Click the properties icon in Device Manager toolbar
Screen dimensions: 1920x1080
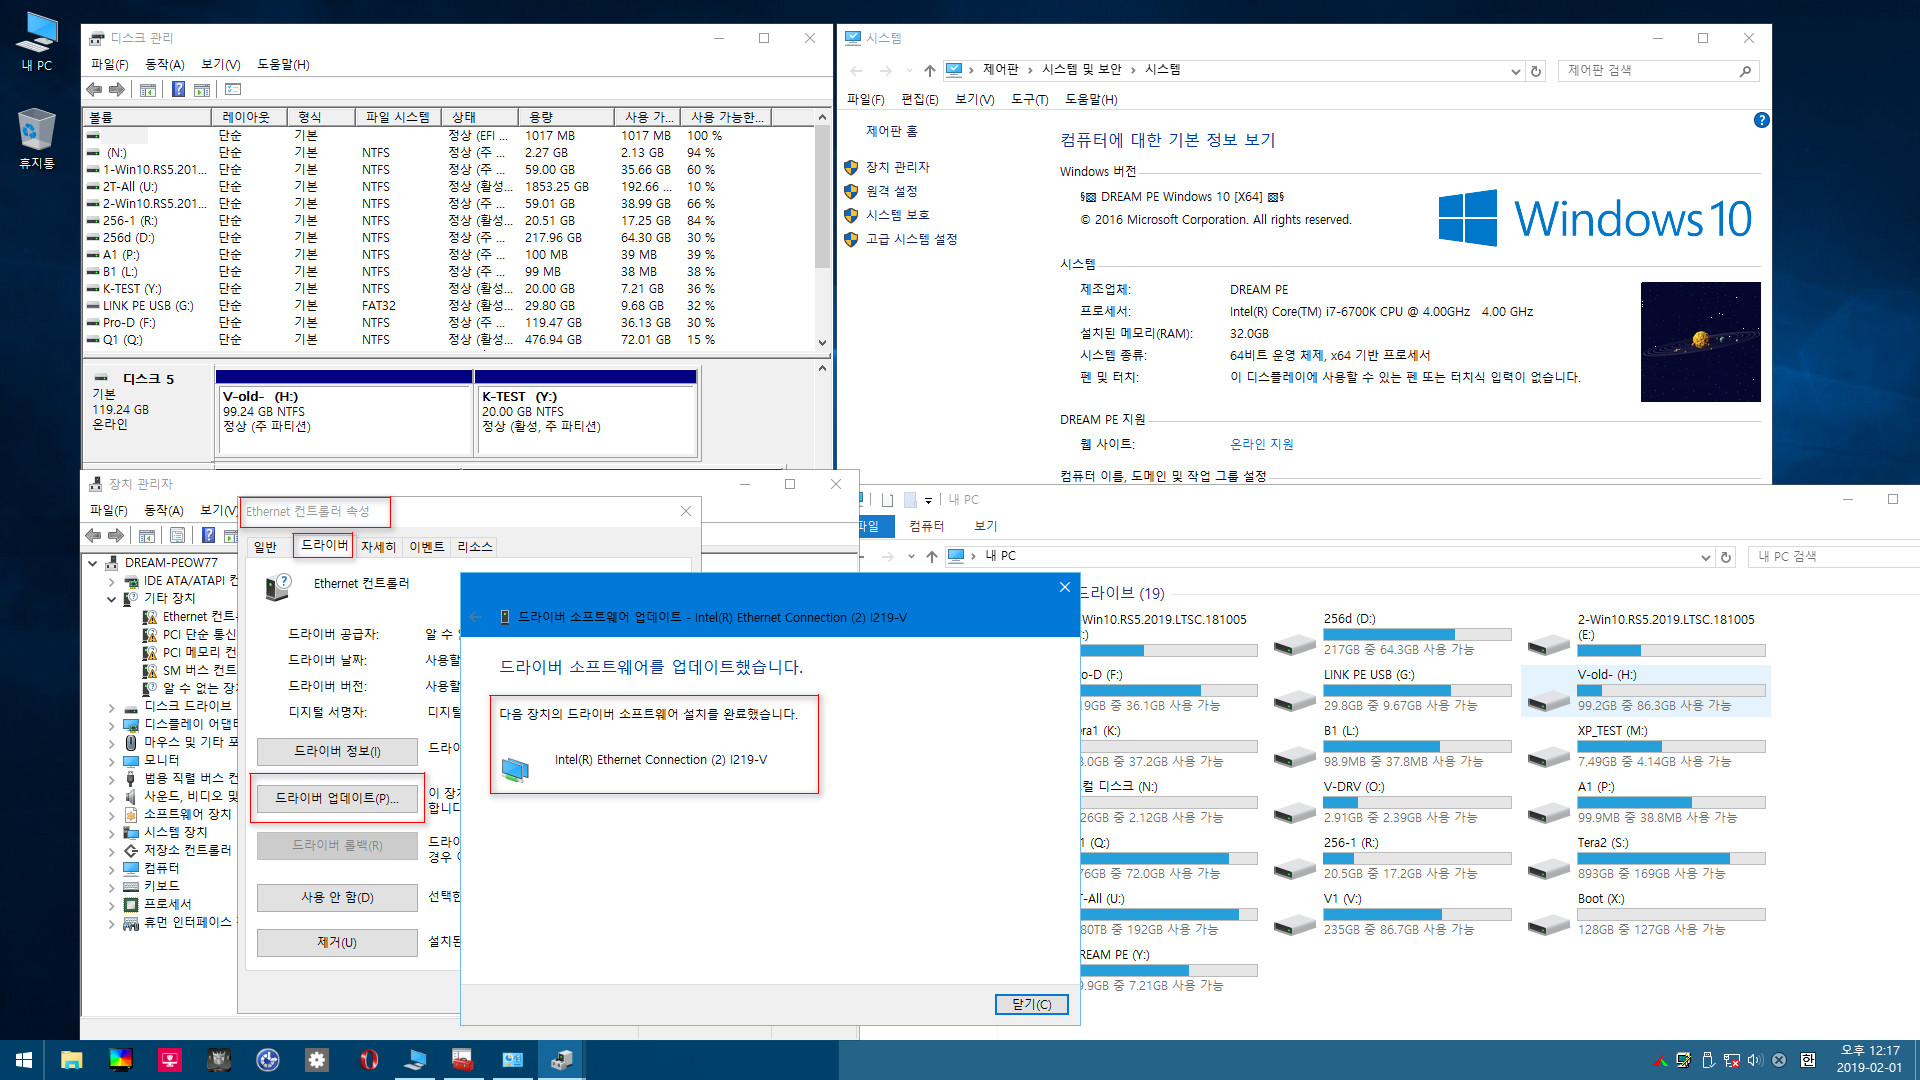click(177, 536)
